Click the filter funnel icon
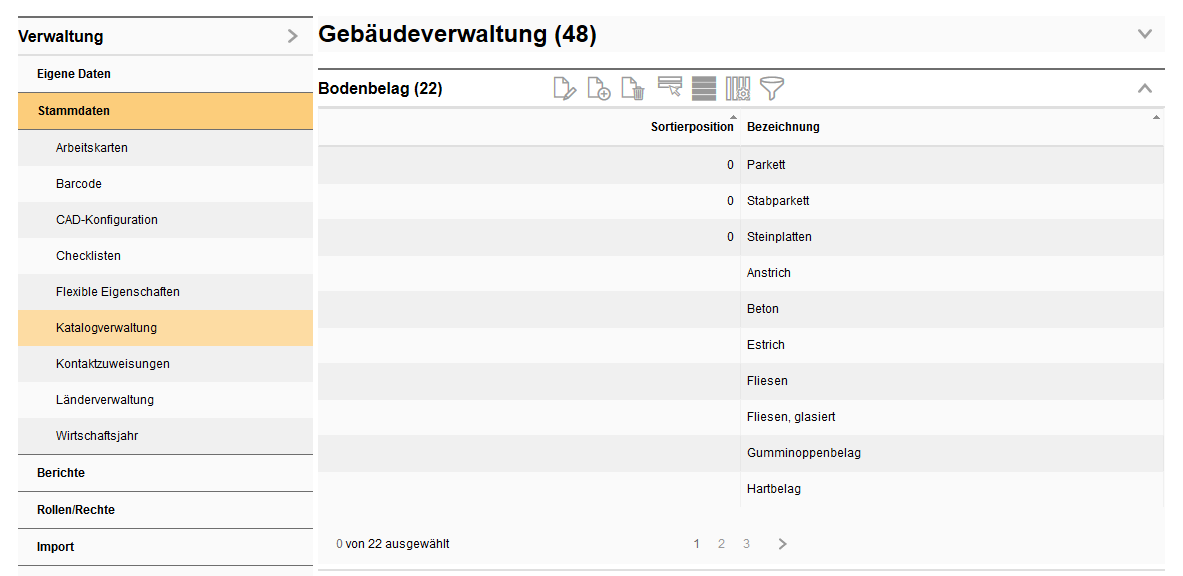The height and width of the screenshot is (576, 1183). [772, 88]
